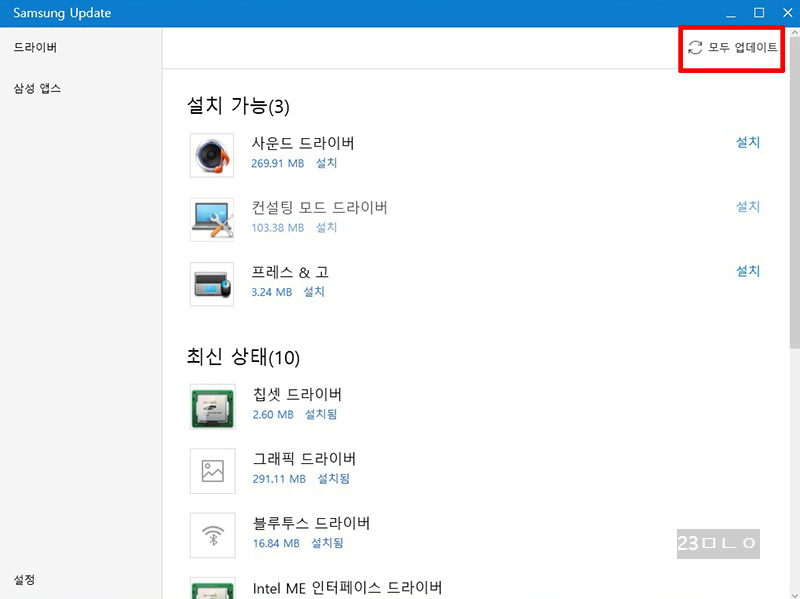Install 사운드 드라이버 with right-side 설치 link

pyautogui.click(x=748, y=142)
